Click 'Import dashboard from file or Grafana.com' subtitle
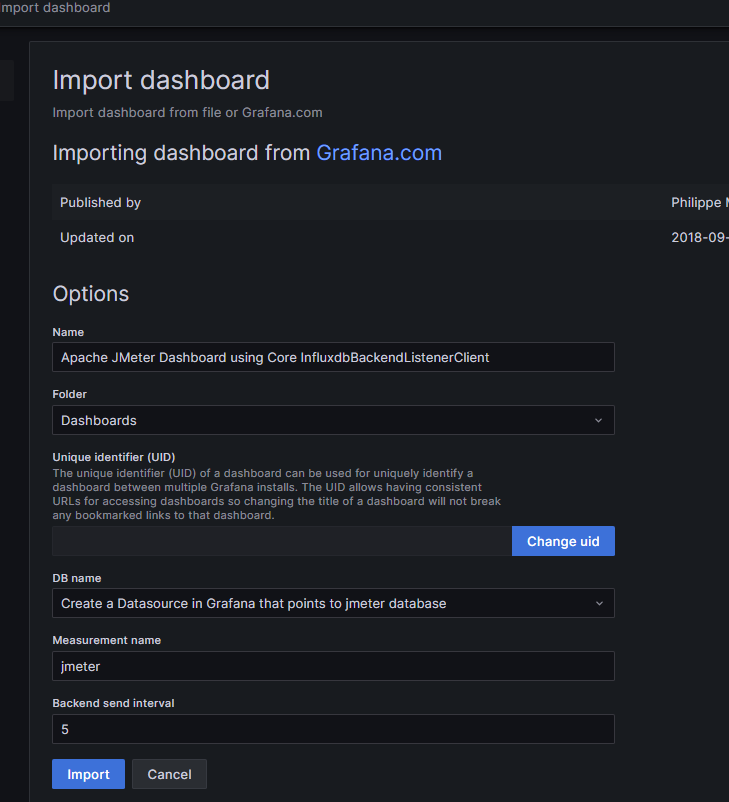 click(x=187, y=113)
